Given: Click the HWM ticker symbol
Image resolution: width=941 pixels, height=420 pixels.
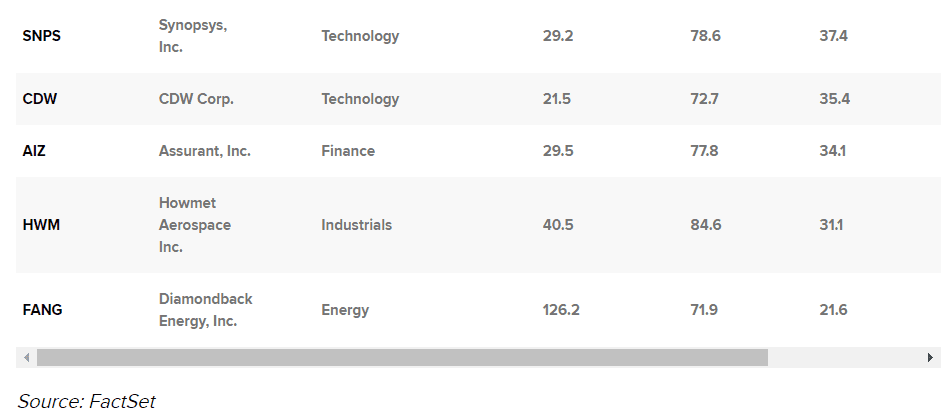Looking at the screenshot, I should [41, 225].
